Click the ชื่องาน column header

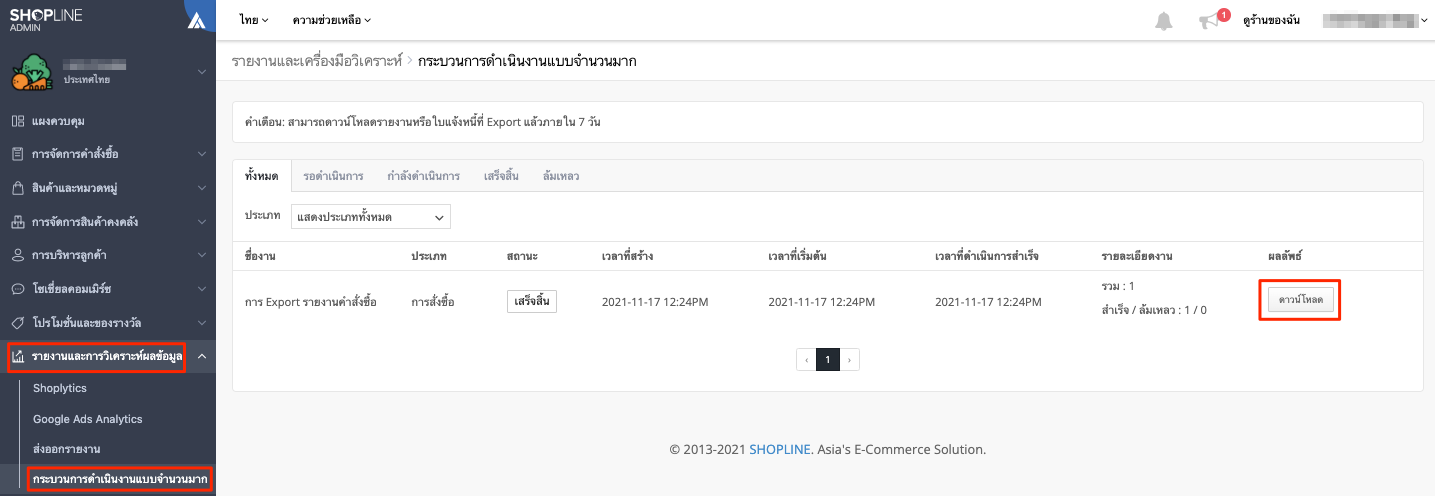tap(260, 256)
